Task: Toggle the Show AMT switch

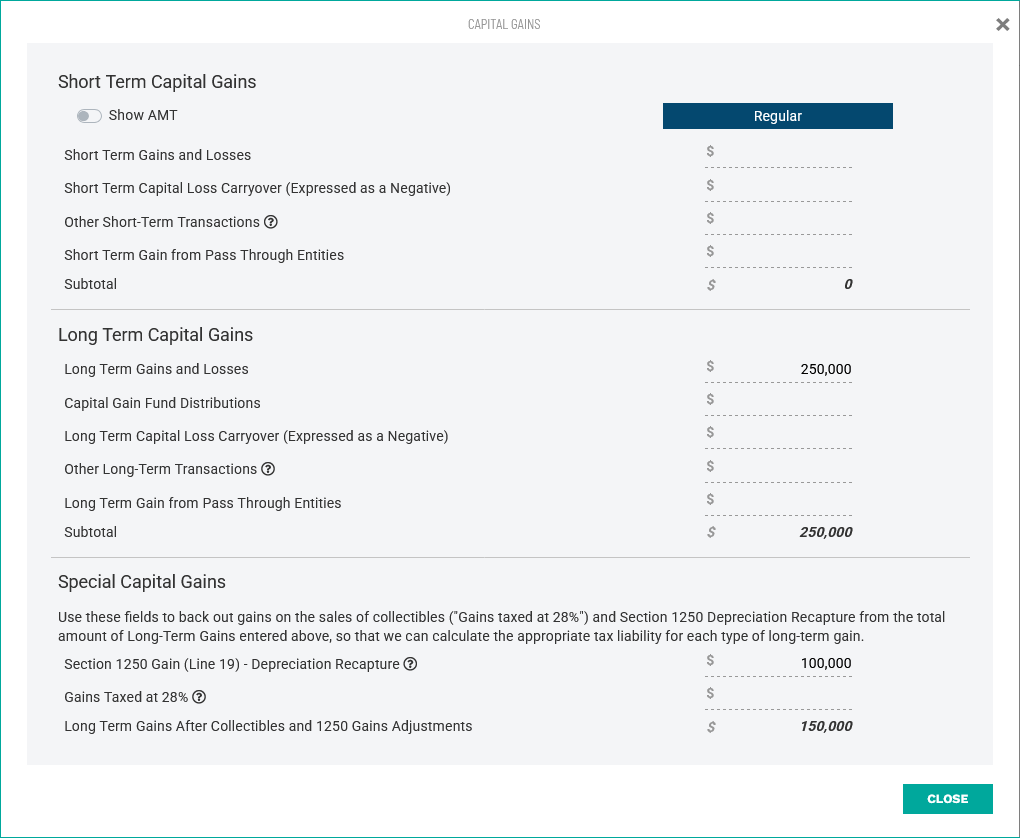Action: [89, 116]
